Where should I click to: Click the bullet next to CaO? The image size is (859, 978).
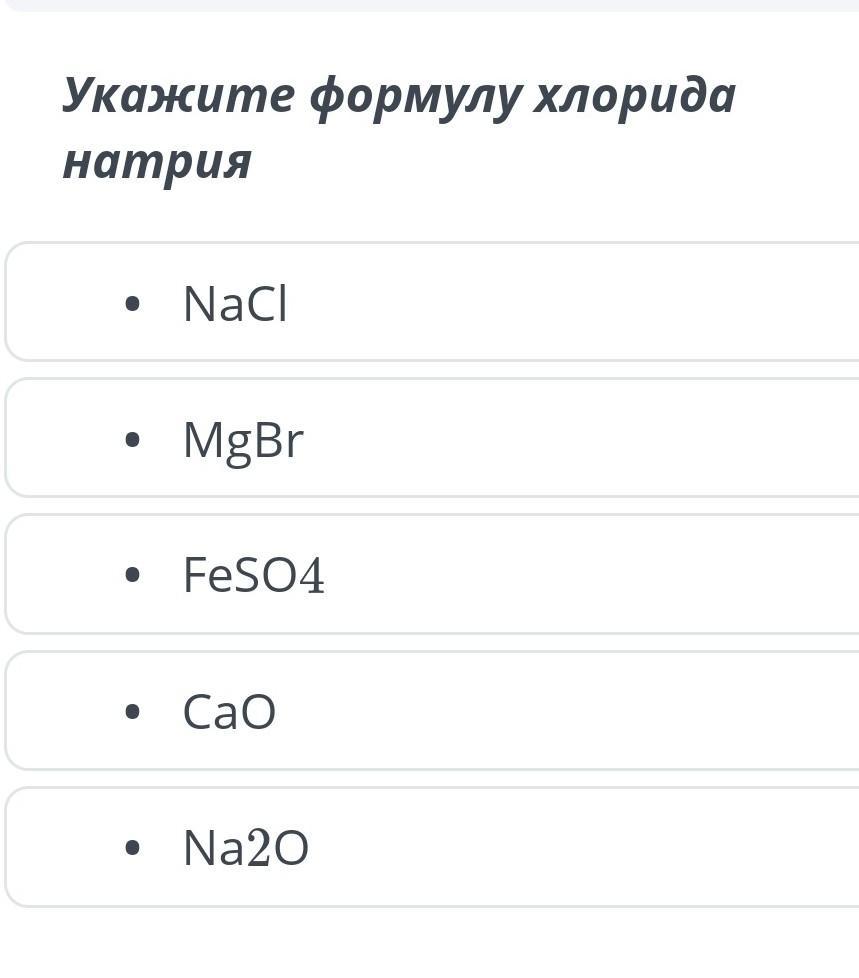(132, 711)
